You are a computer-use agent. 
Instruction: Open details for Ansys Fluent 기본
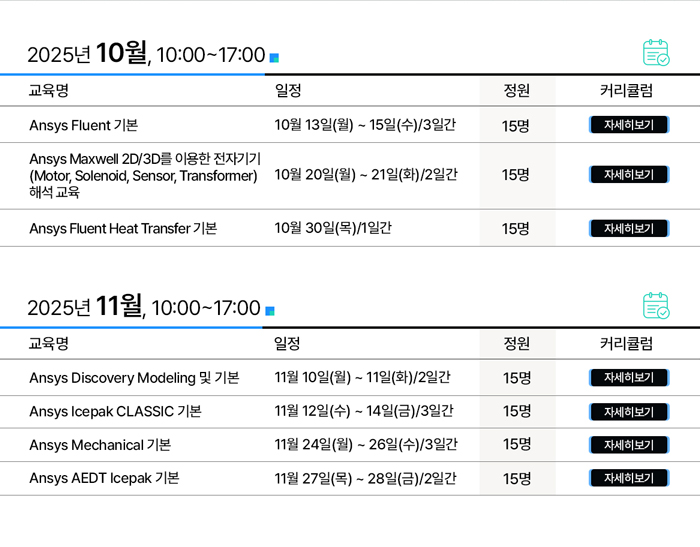point(629,125)
